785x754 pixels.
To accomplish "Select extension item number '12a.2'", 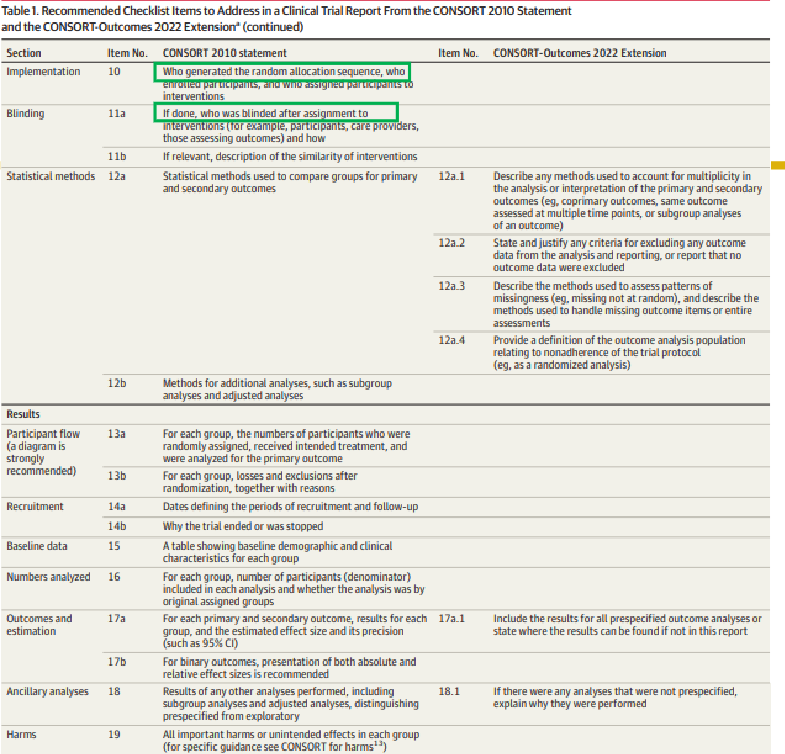I will click(452, 243).
